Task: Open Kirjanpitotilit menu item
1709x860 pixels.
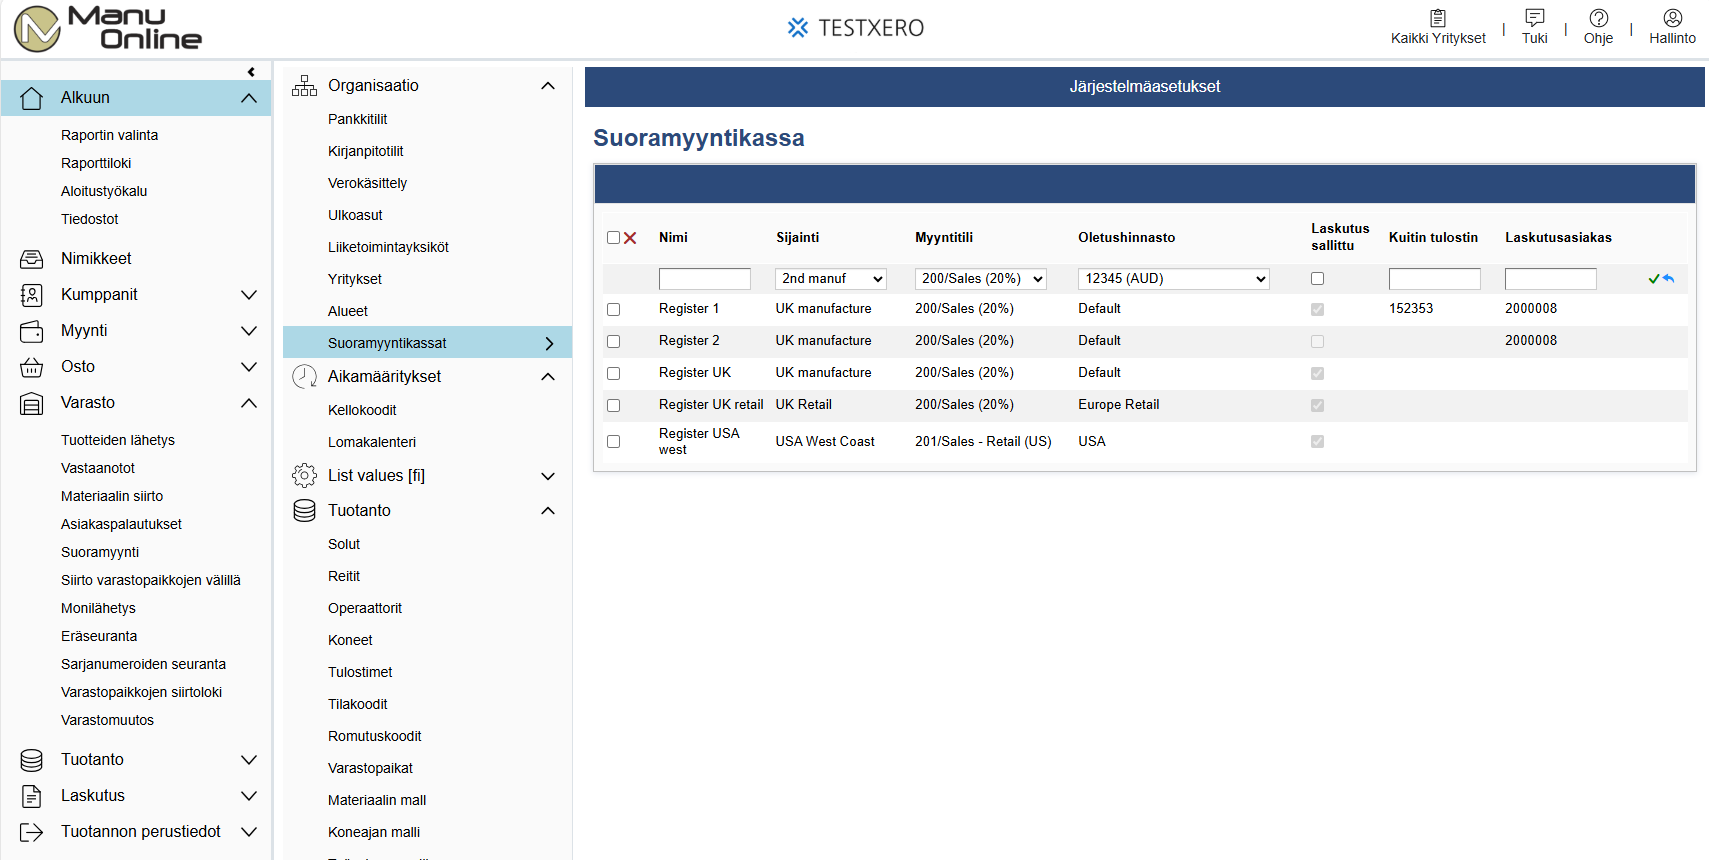Action: (x=366, y=151)
